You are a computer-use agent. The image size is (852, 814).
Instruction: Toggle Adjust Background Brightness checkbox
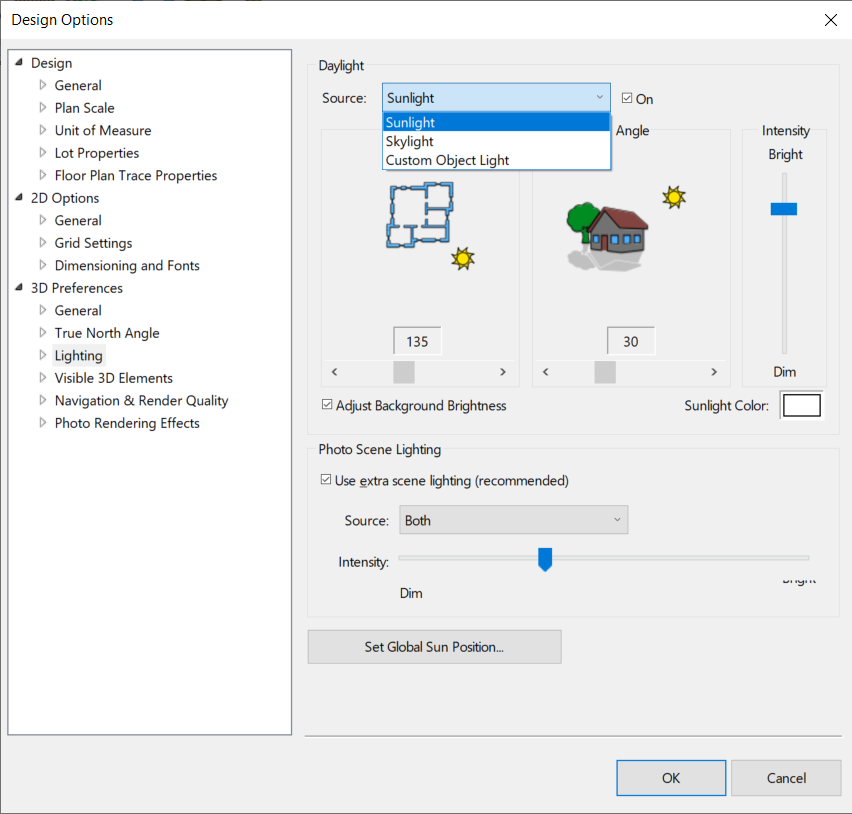point(327,404)
